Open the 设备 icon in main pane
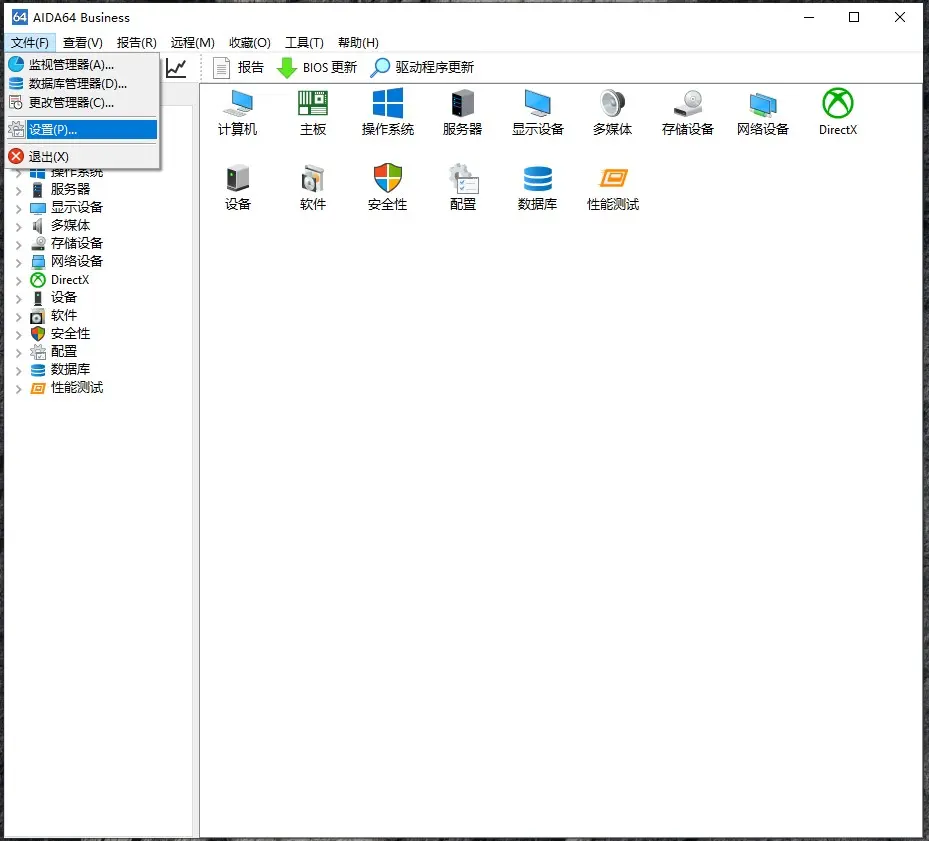This screenshot has height=841, width=929. tap(238, 187)
